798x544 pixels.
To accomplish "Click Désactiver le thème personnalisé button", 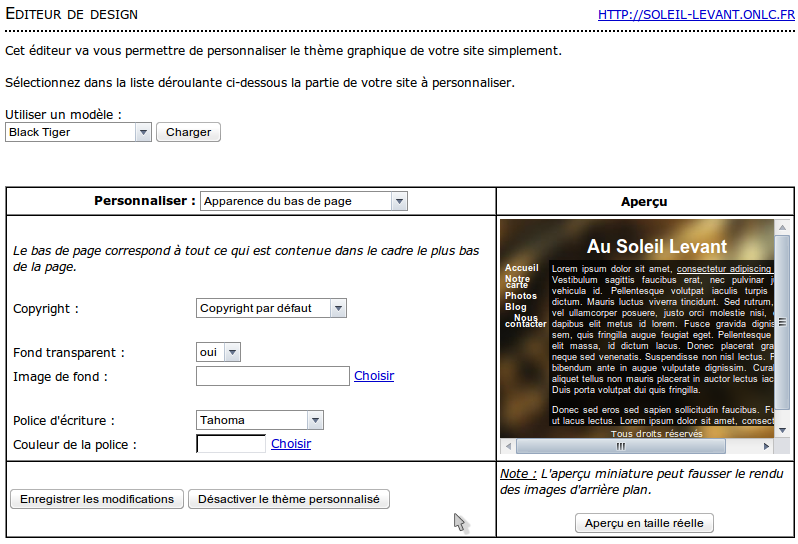I will tap(289, 499).
